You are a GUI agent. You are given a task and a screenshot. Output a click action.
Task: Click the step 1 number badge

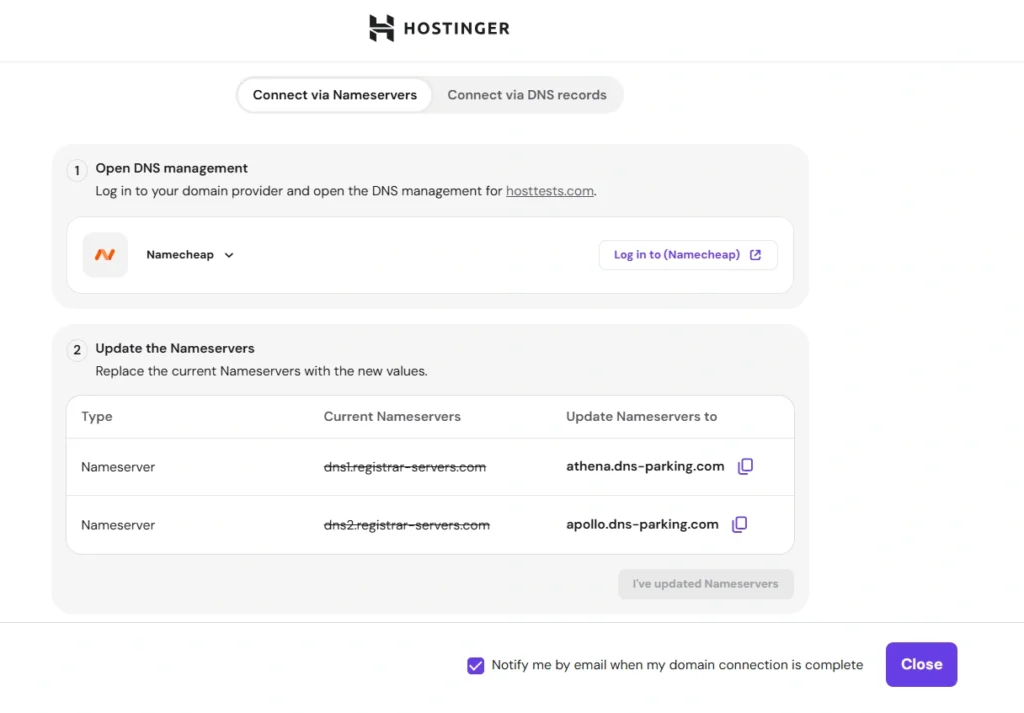pyautogui.click(x=77, y=170)
